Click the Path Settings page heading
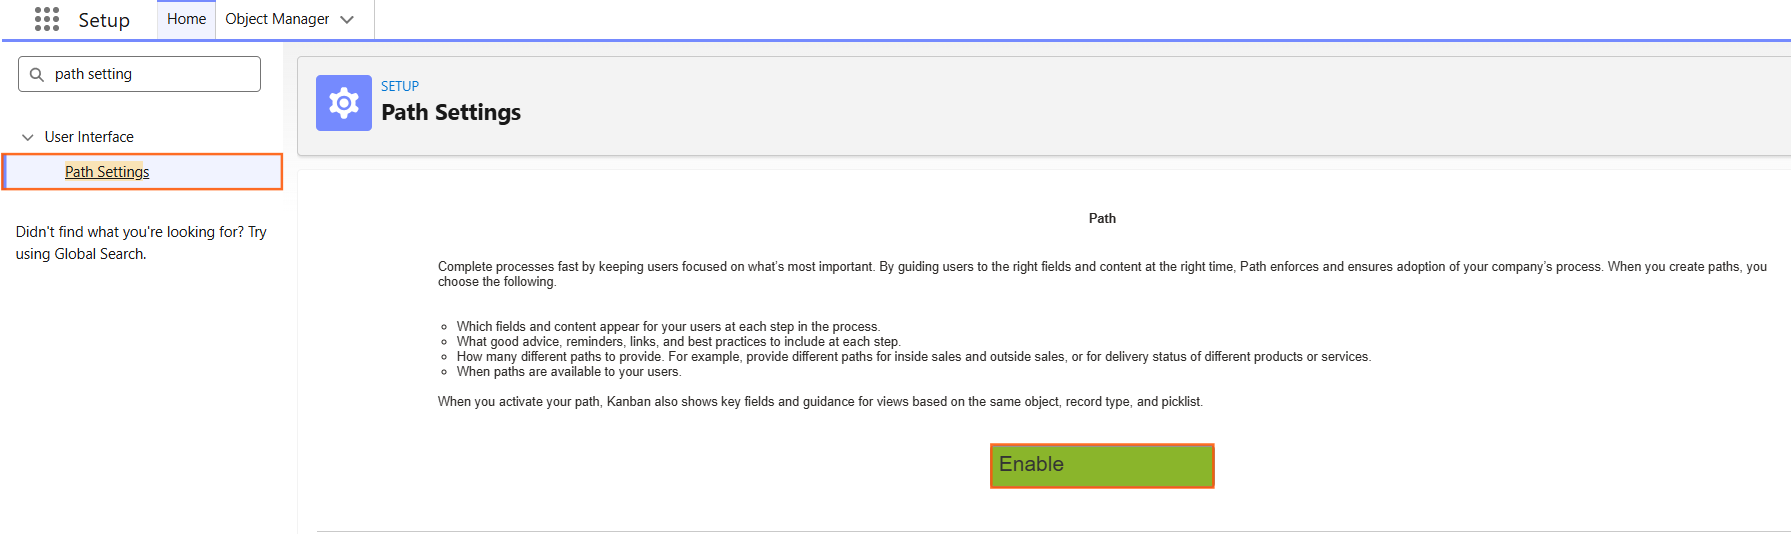Viewport: 1791px width, 534px height. point(451,112)
